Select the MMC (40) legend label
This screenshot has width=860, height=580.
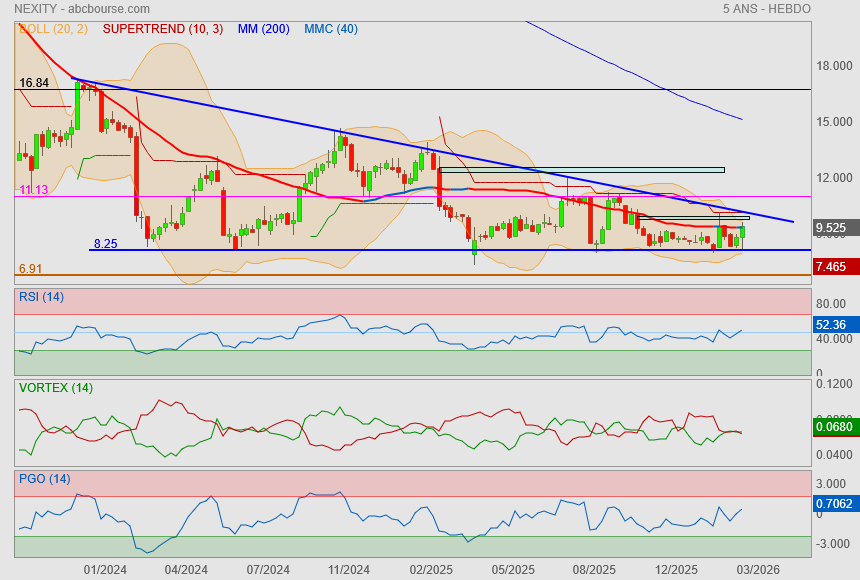[x=330, y=29]
